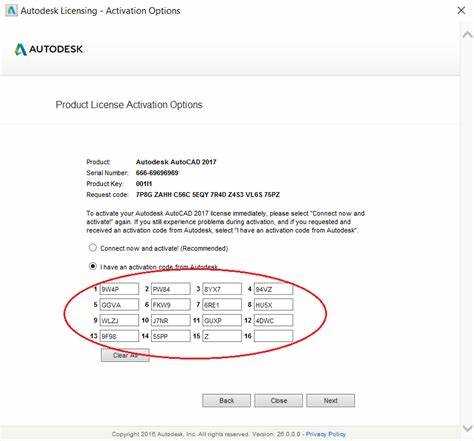474x441 pixels.
Task: Select 'Connect now and activate' radio option
Action: point(93,248)
